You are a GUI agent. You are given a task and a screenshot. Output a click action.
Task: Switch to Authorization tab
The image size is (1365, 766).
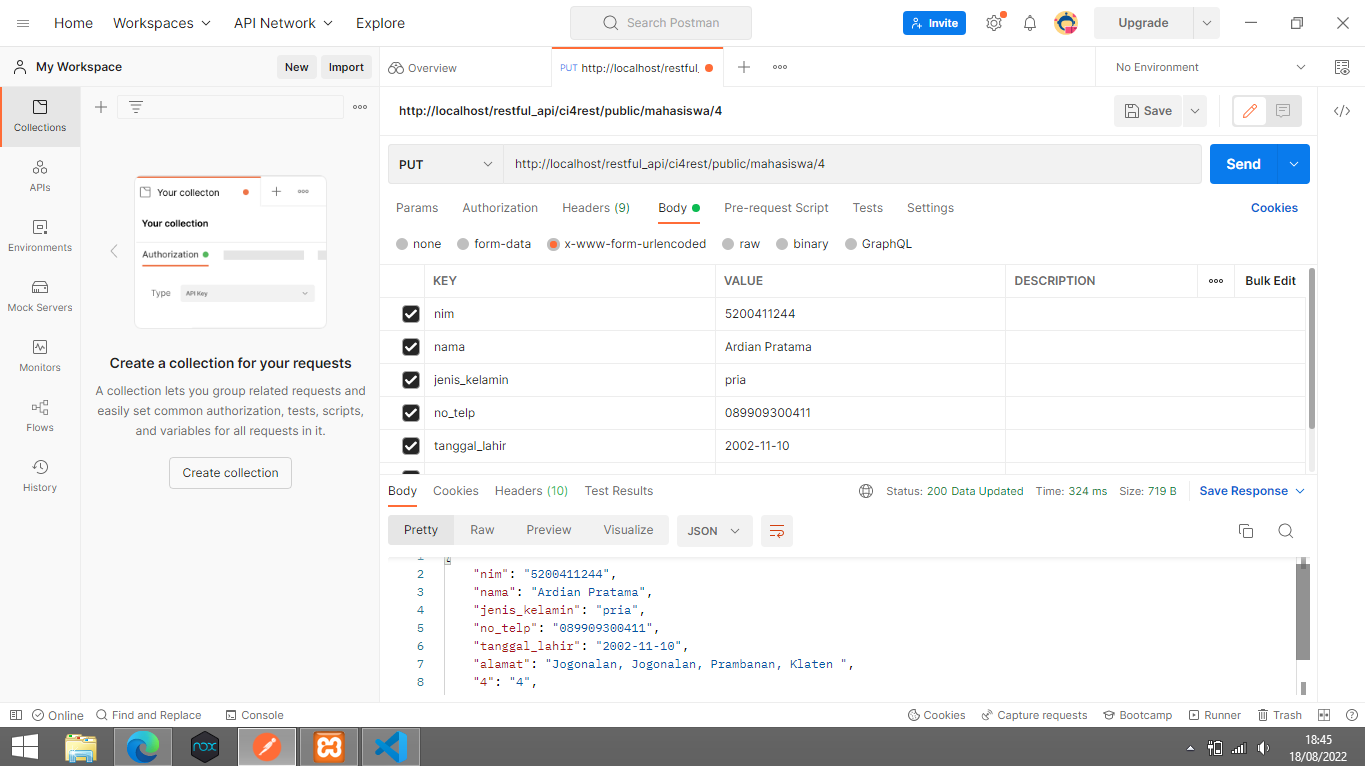(x=500, y=208)
